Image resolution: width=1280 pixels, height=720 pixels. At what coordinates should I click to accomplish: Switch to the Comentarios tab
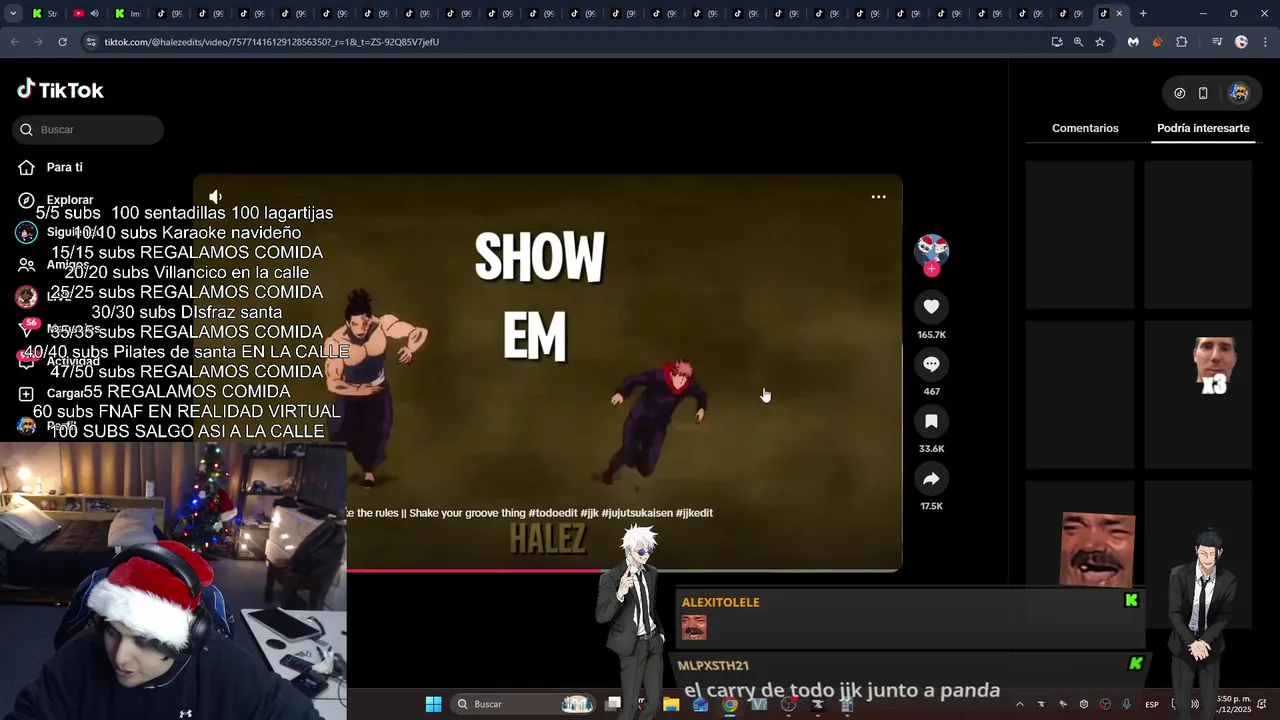pyautogui.click(x=1085, y=128)
